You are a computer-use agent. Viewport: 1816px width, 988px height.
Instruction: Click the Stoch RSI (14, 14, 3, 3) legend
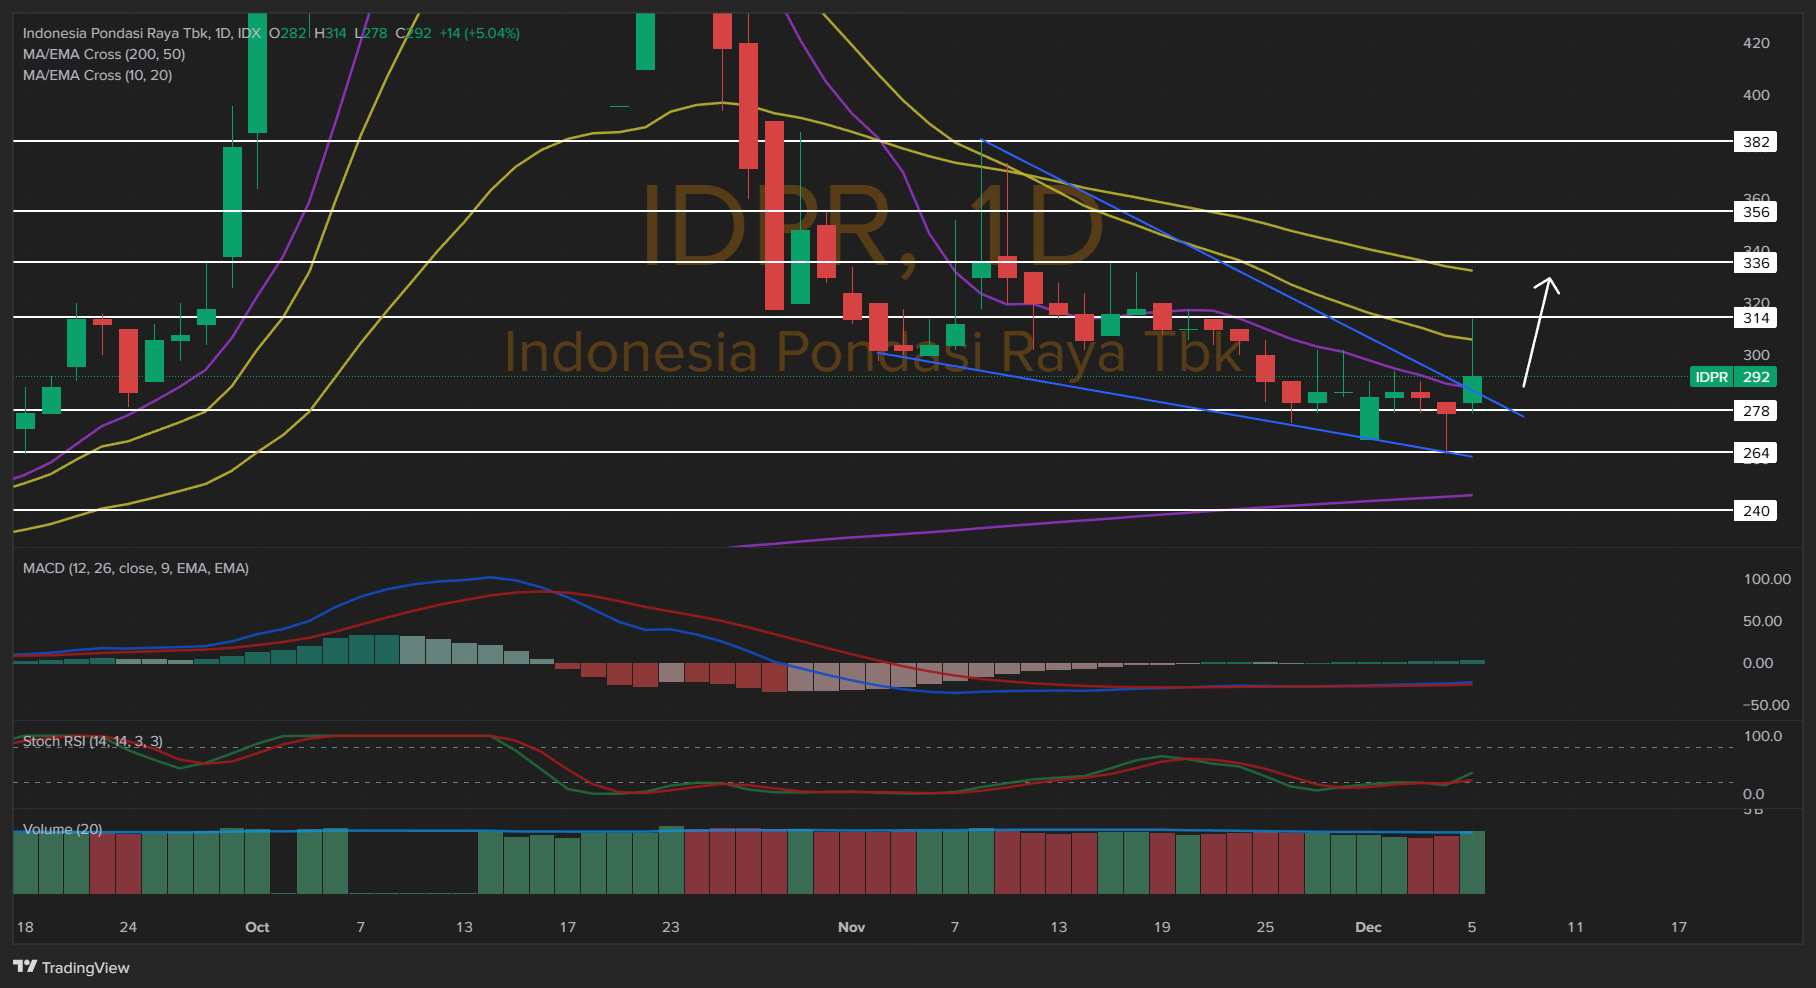click(92, 741)
